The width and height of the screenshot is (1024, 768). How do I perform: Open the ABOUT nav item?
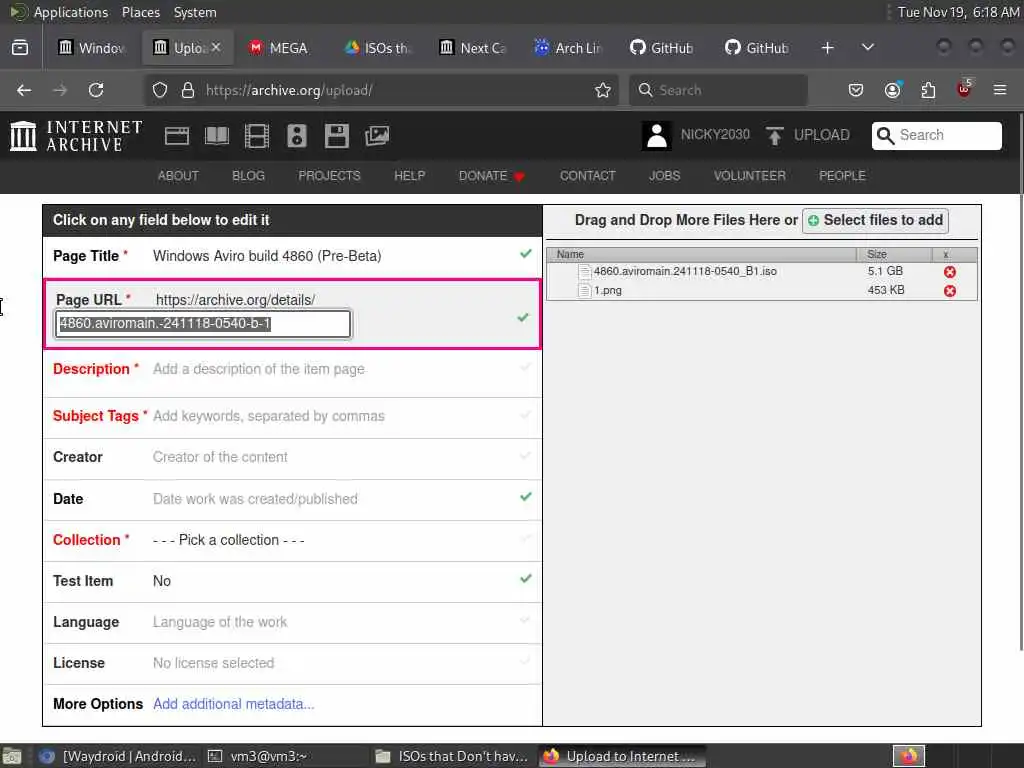pyautogui.click(x=178, y=176)
